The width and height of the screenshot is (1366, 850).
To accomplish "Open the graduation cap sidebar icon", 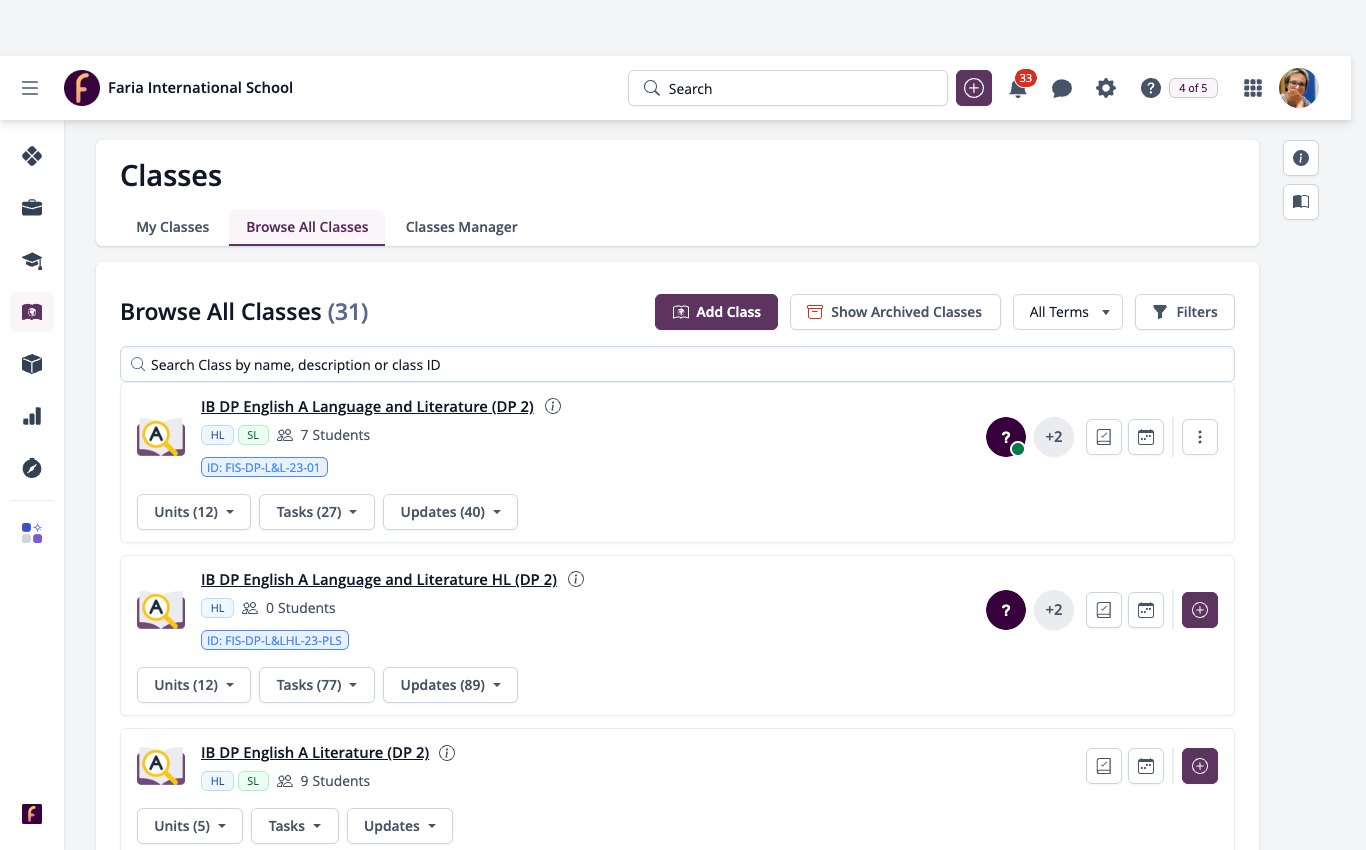I will (x=32, y=260).
